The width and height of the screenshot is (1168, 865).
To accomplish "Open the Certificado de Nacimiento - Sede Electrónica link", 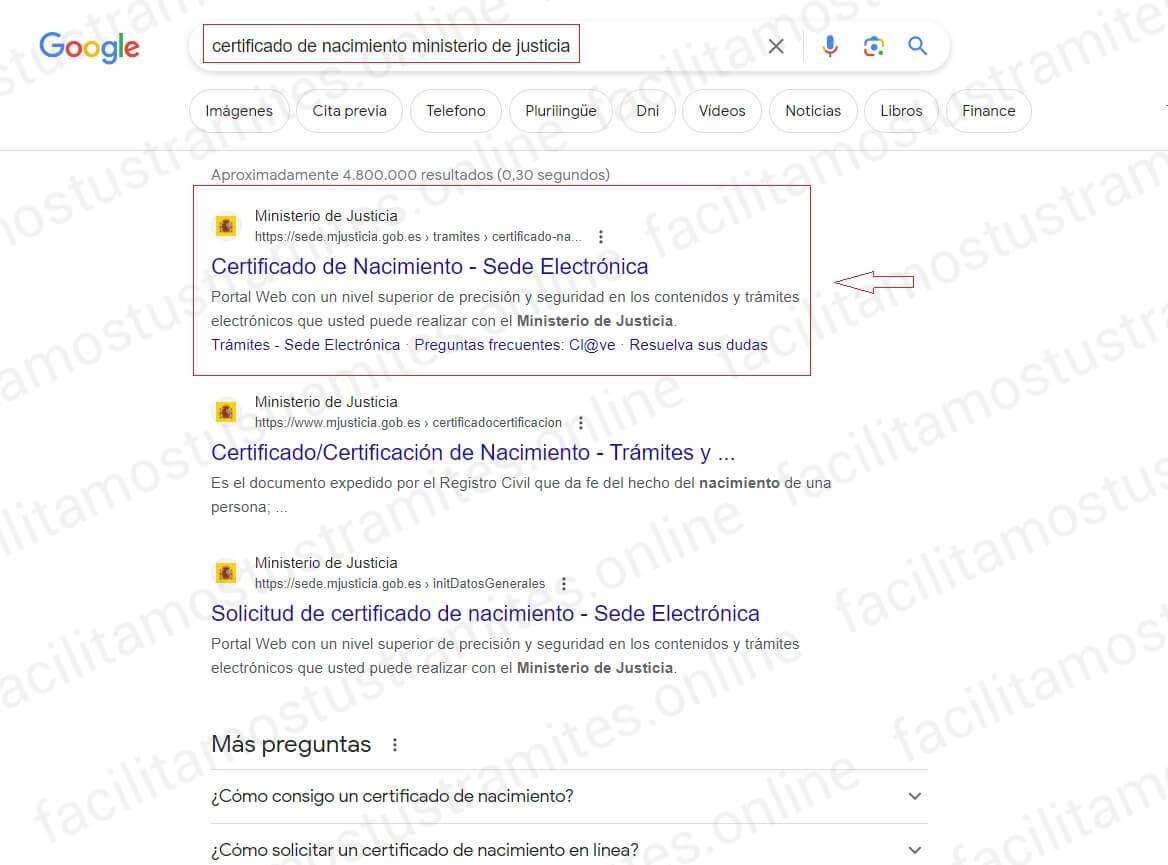I will pyautogui.click(x=430, y=266).
